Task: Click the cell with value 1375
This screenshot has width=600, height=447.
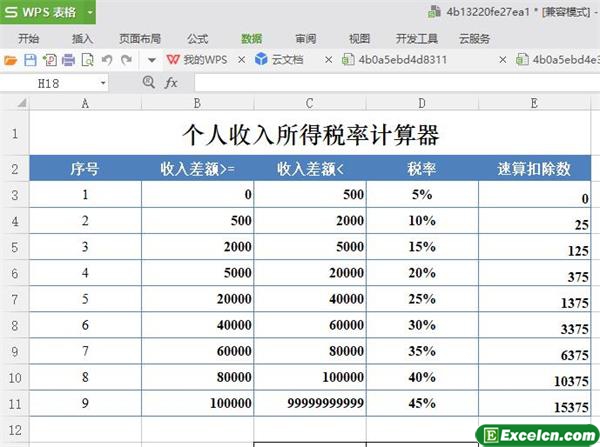Action: click(534, 299)
